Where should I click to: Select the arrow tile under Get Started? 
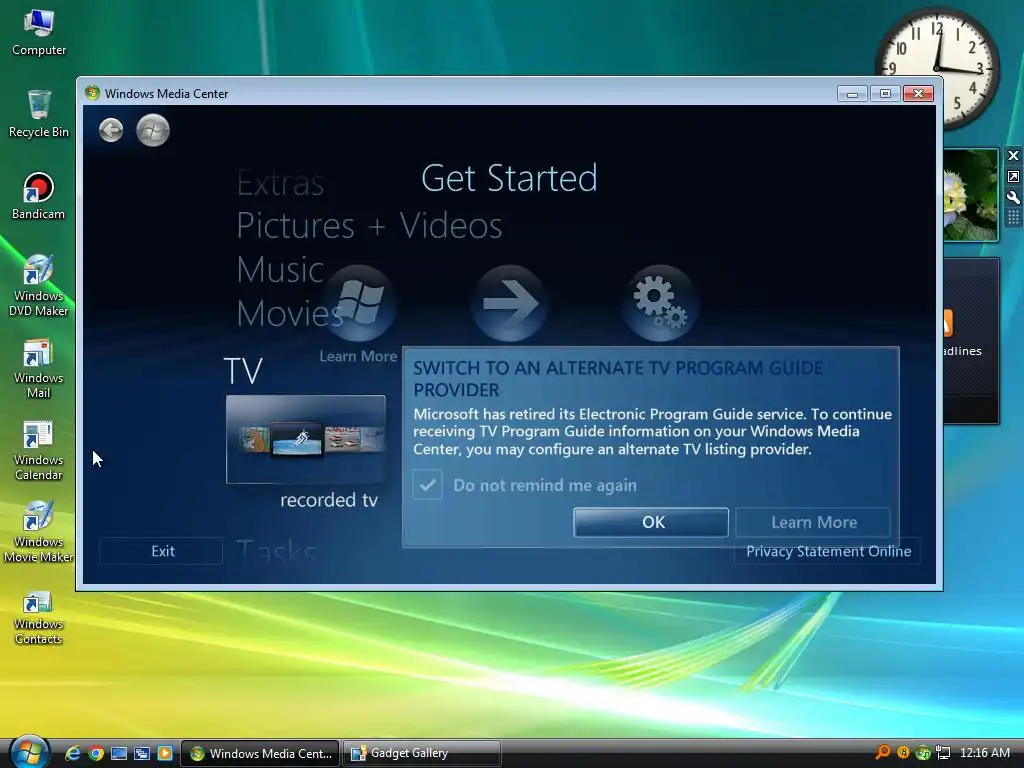click(x=509, y=304)
